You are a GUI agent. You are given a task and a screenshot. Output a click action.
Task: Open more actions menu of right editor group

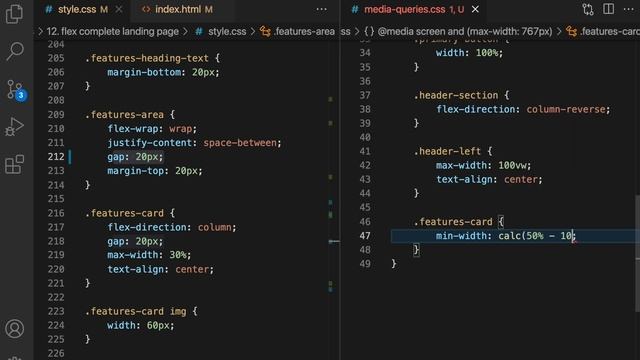coord(629,9)
